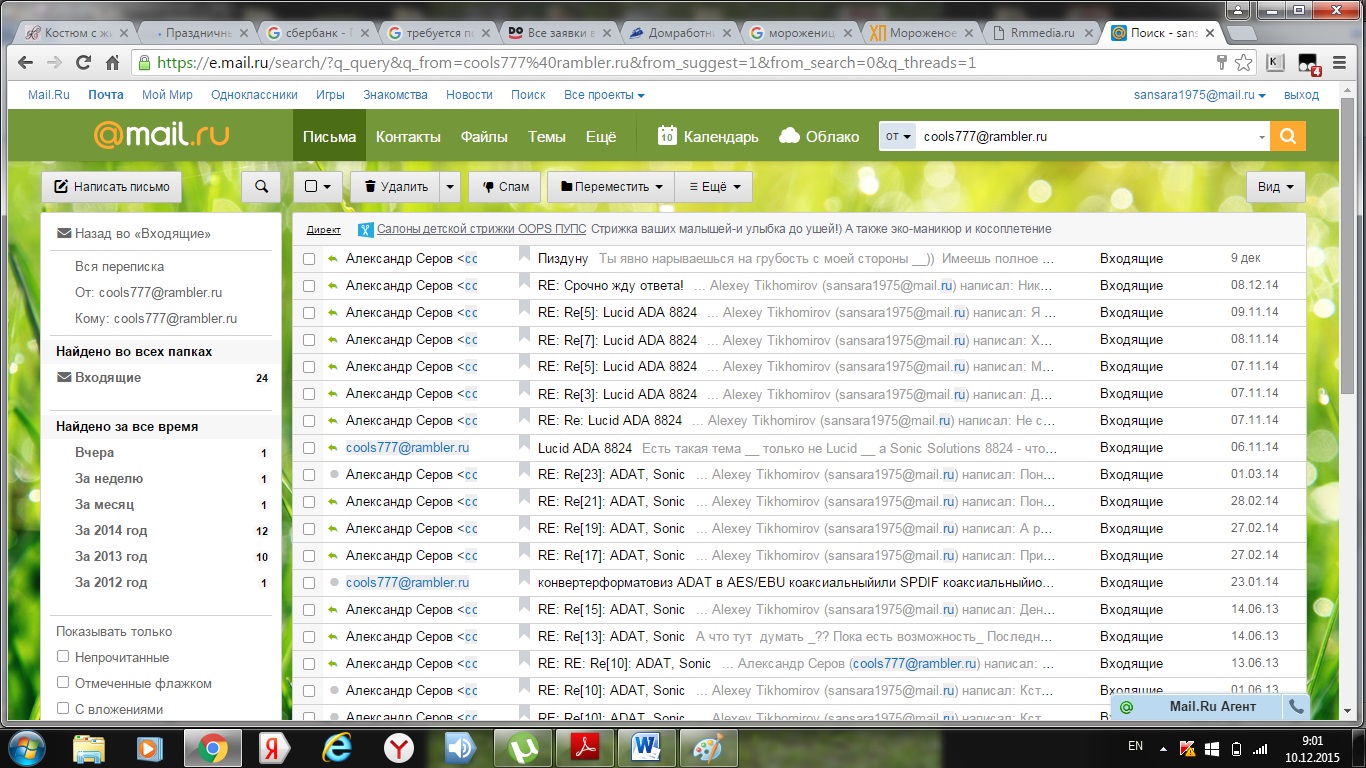Launch Internet Explorer from the taskbar
The image size is (1366, 768).
point(337,747)
